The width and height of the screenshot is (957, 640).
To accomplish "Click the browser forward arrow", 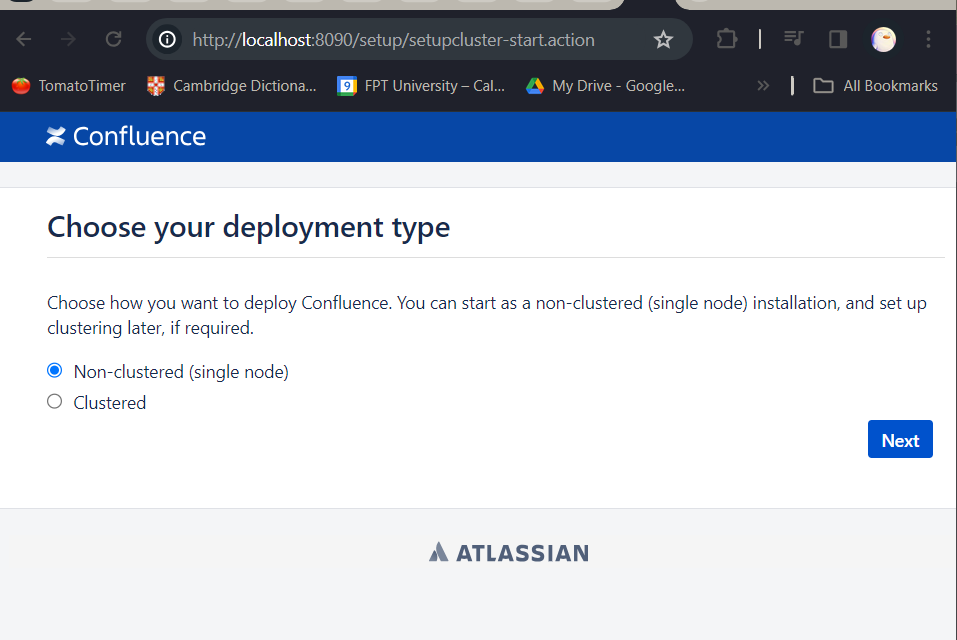I will click(x=68, y=40).
